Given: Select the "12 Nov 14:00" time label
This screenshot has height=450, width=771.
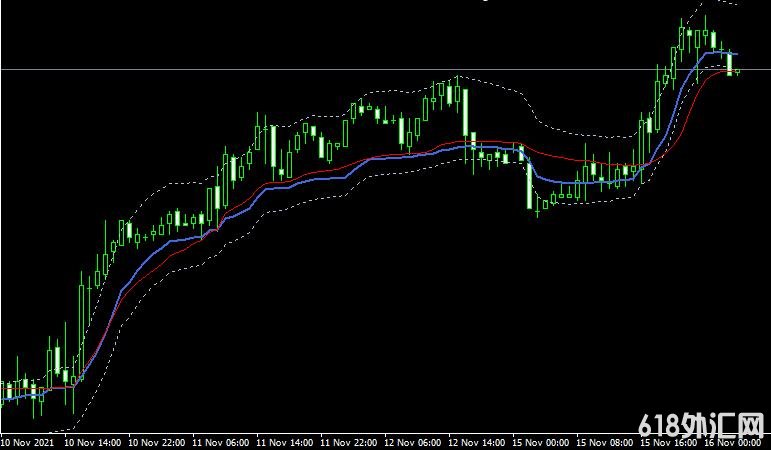Looking at the screenshot, I should tap(479, 441).
